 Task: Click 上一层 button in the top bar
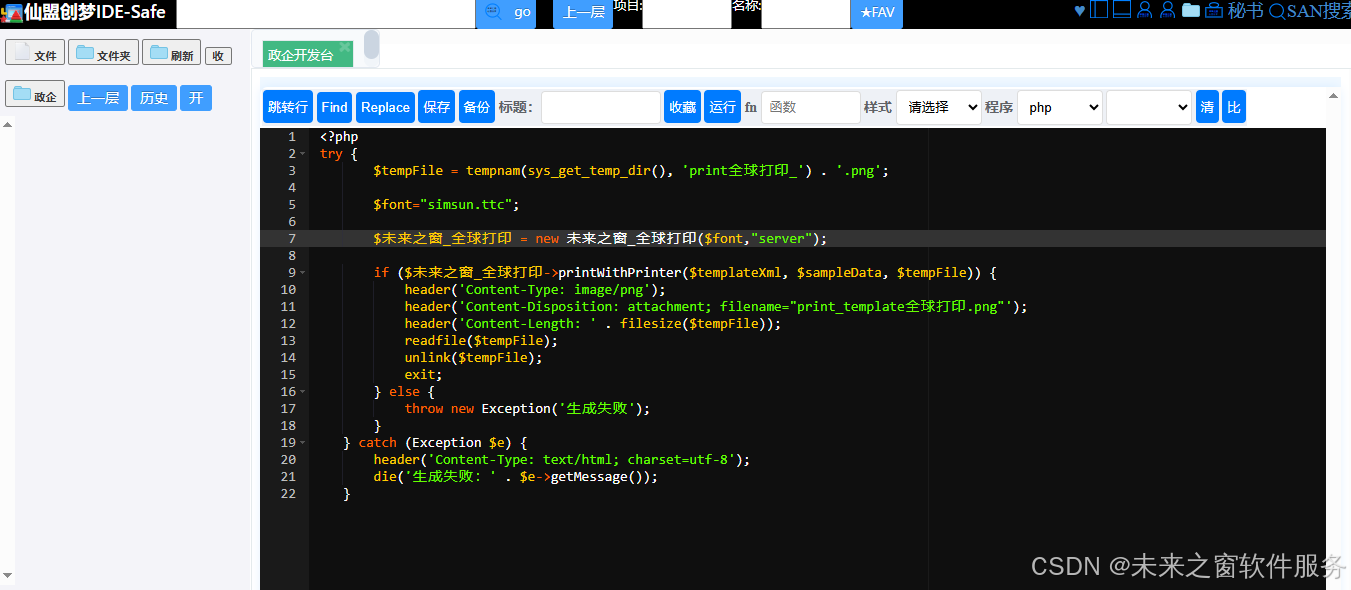tap(583, 13)
